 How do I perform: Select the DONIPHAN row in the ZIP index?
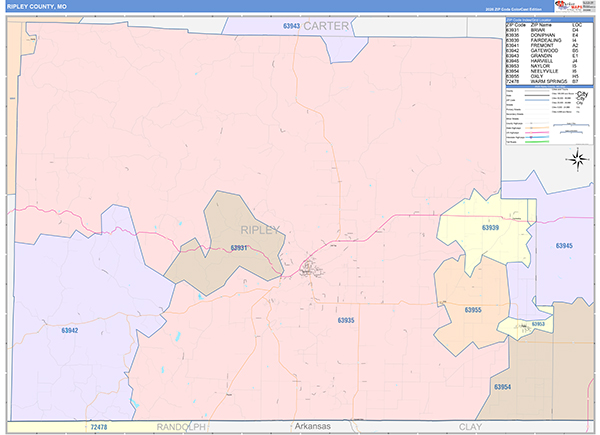[x=543, y=35]
